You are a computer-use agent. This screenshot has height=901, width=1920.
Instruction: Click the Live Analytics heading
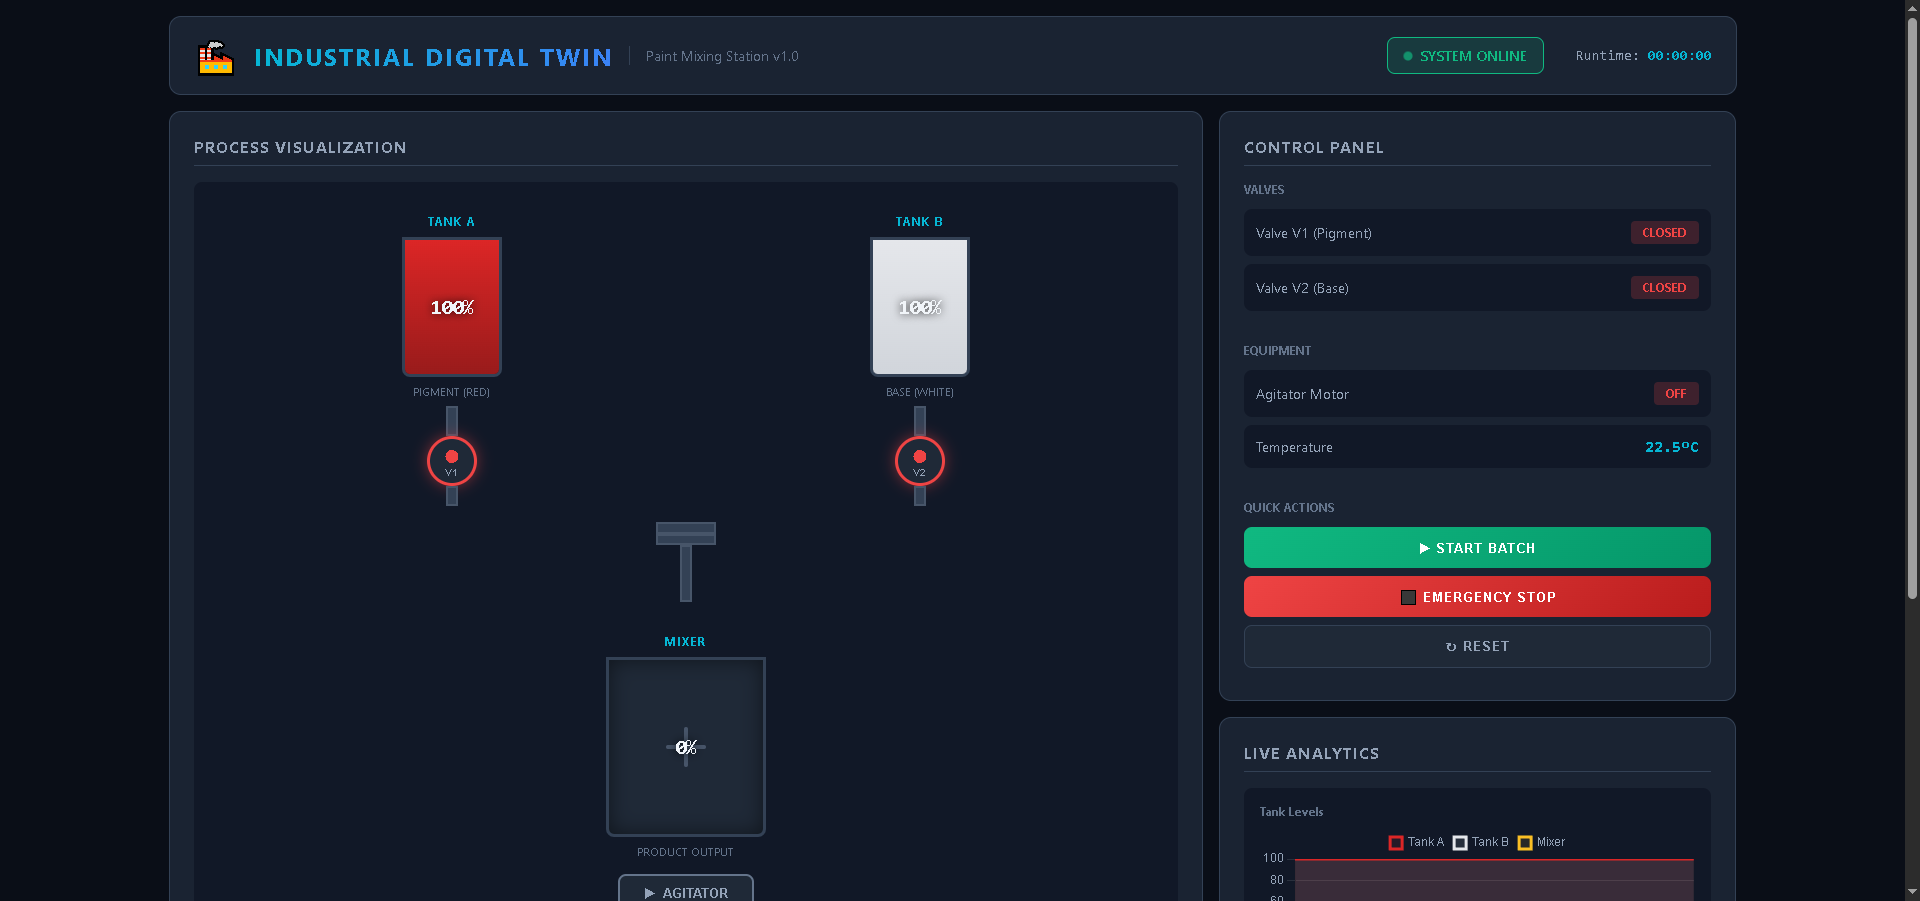click(x=1311, y=754)
